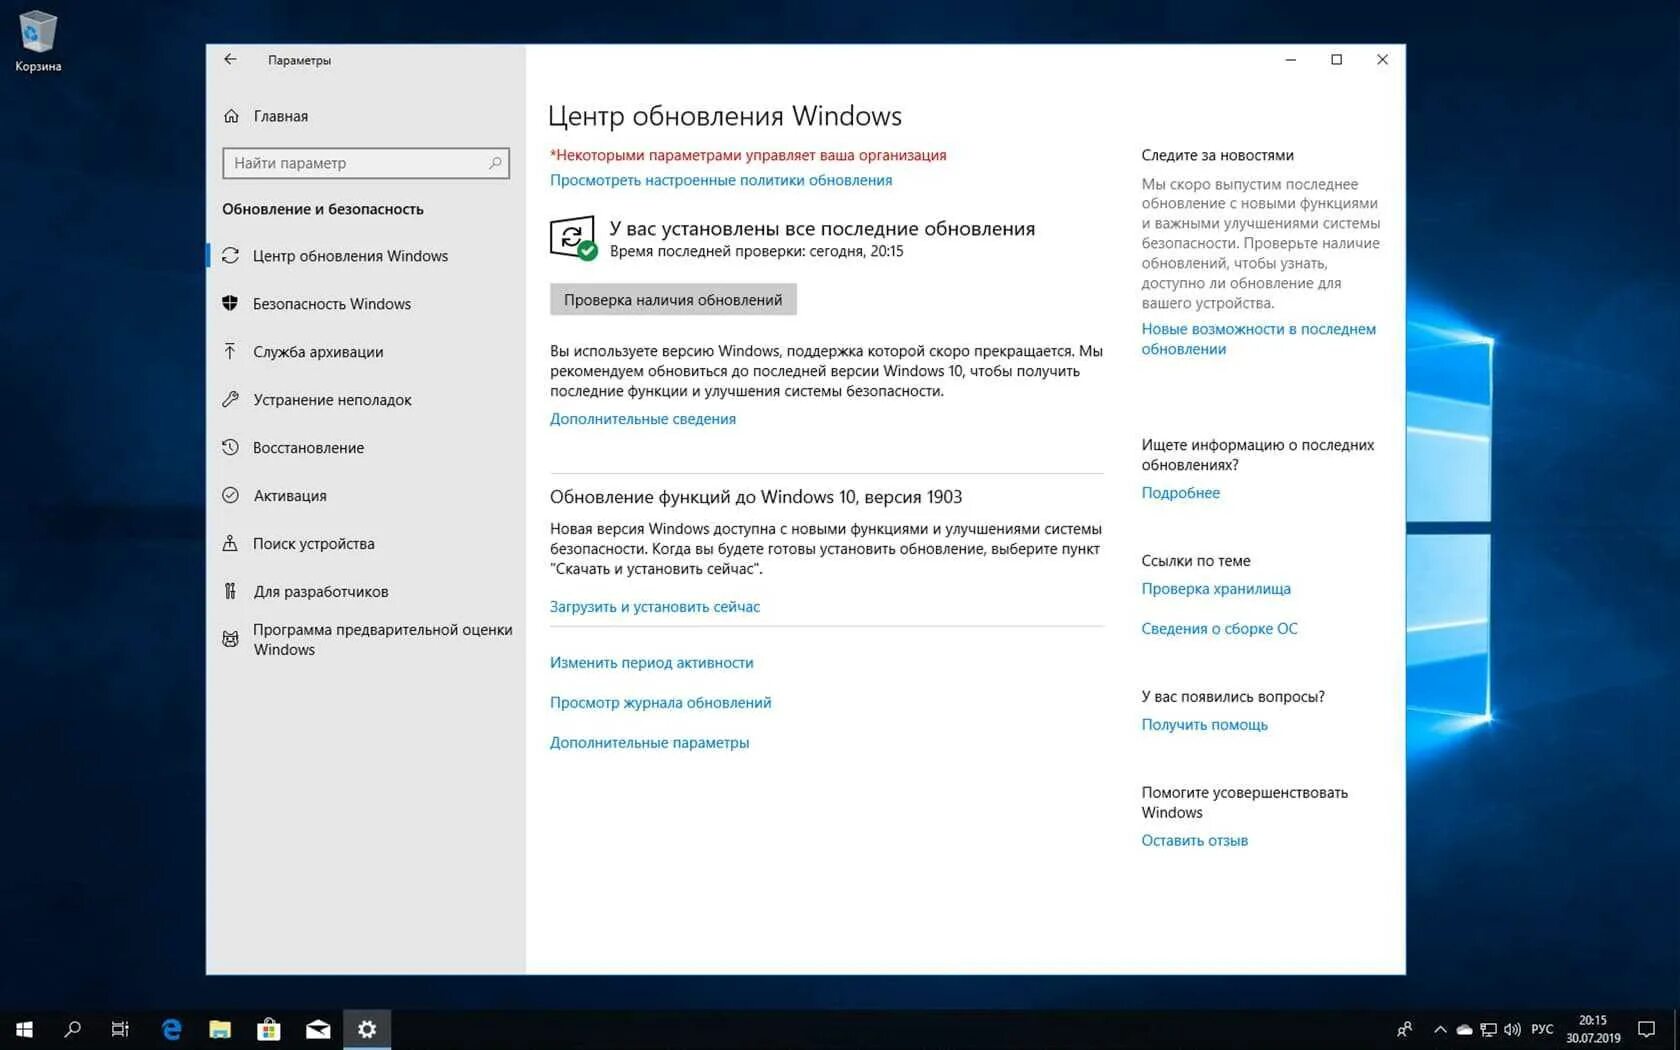
Task: Open Дополнительные параметры link
Action: point(650,743)
